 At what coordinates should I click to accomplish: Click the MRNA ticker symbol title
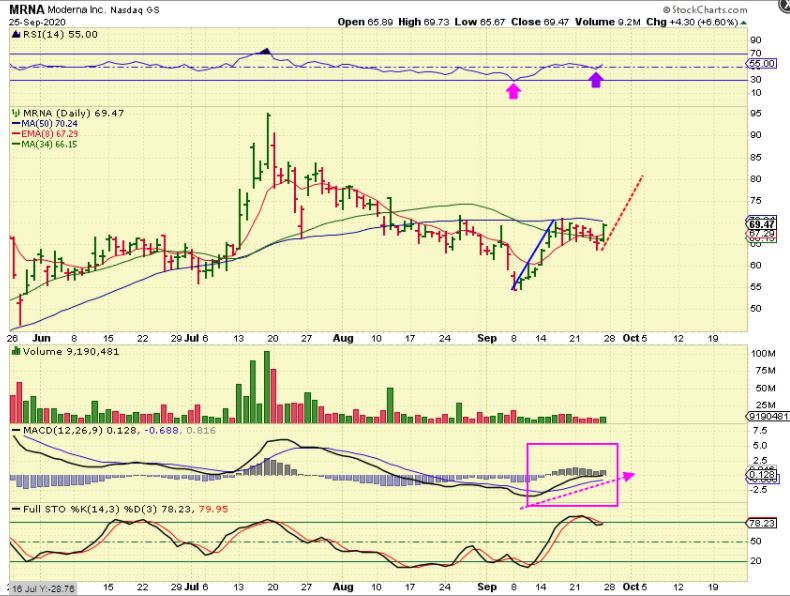[27, 10]
